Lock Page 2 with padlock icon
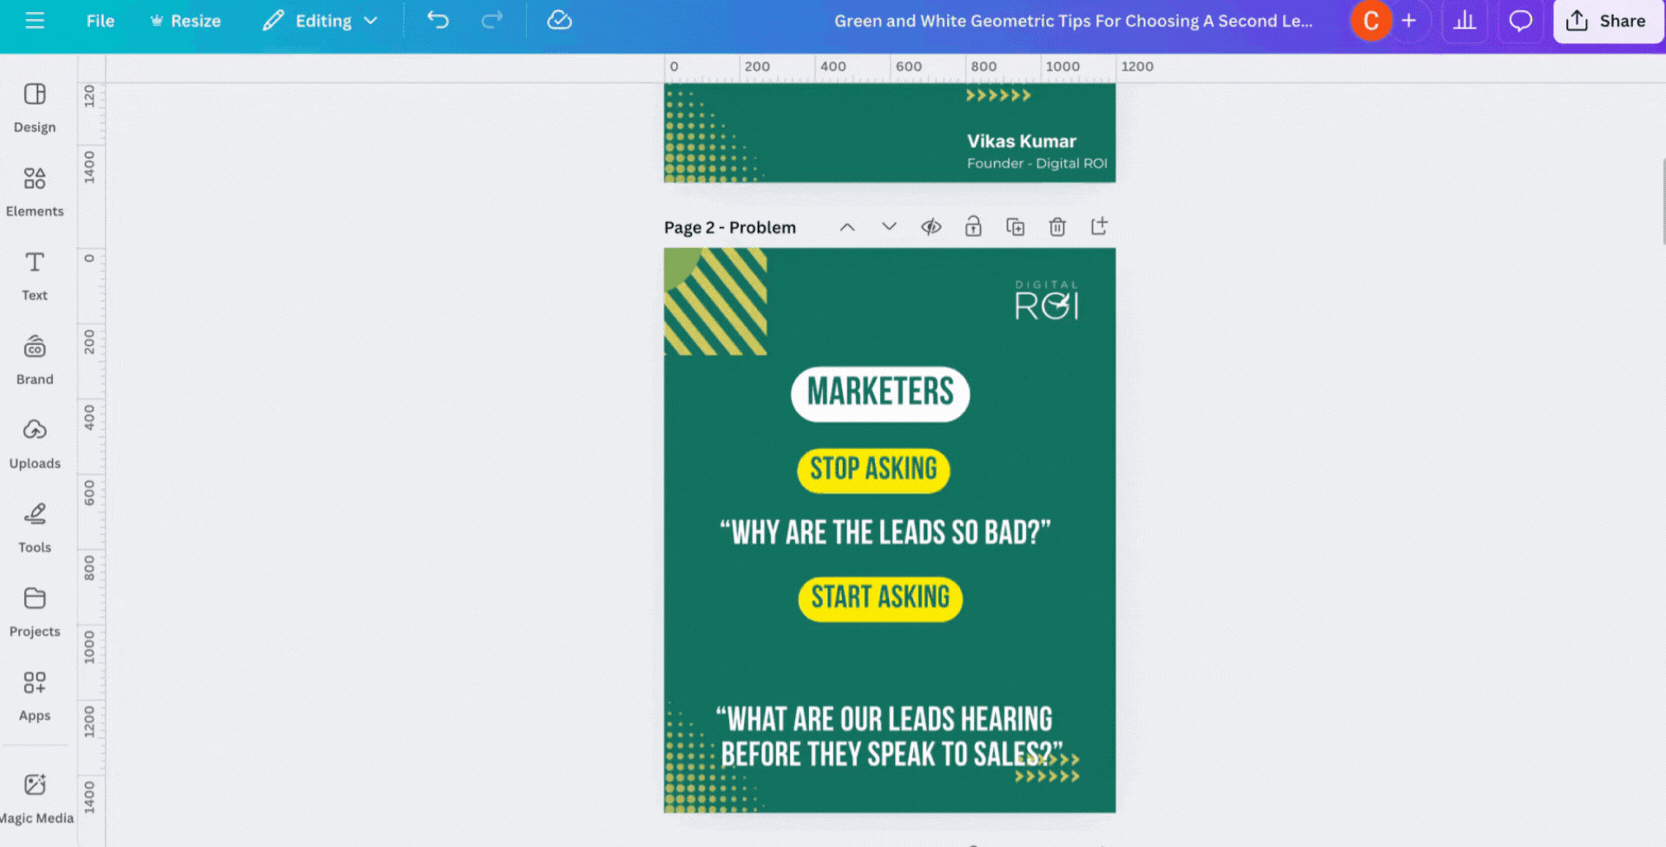Viewport: 1666px width, 847px height. [973, 227]
